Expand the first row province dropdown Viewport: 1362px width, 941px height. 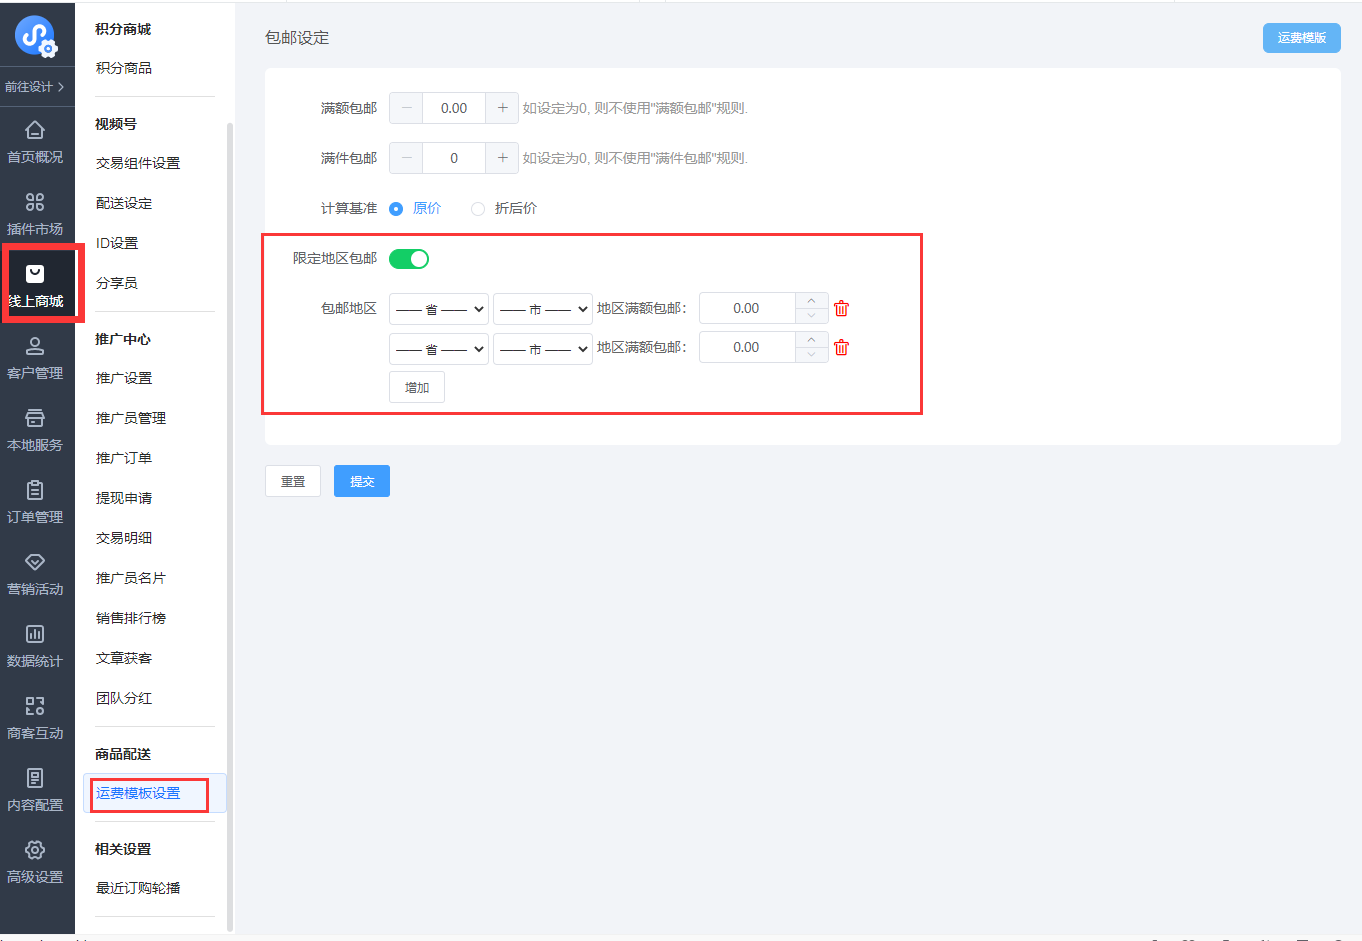click(x=439, y=309)
